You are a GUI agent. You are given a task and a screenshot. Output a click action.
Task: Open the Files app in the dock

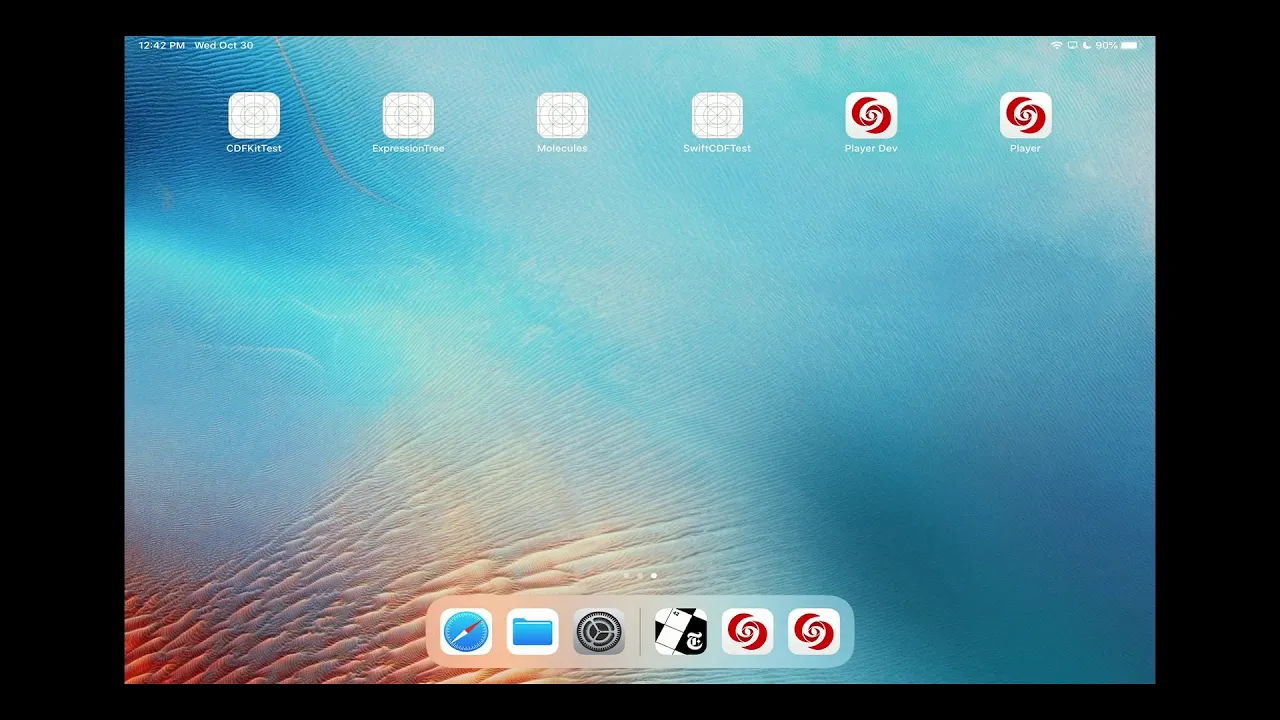(x=532, y=632)
